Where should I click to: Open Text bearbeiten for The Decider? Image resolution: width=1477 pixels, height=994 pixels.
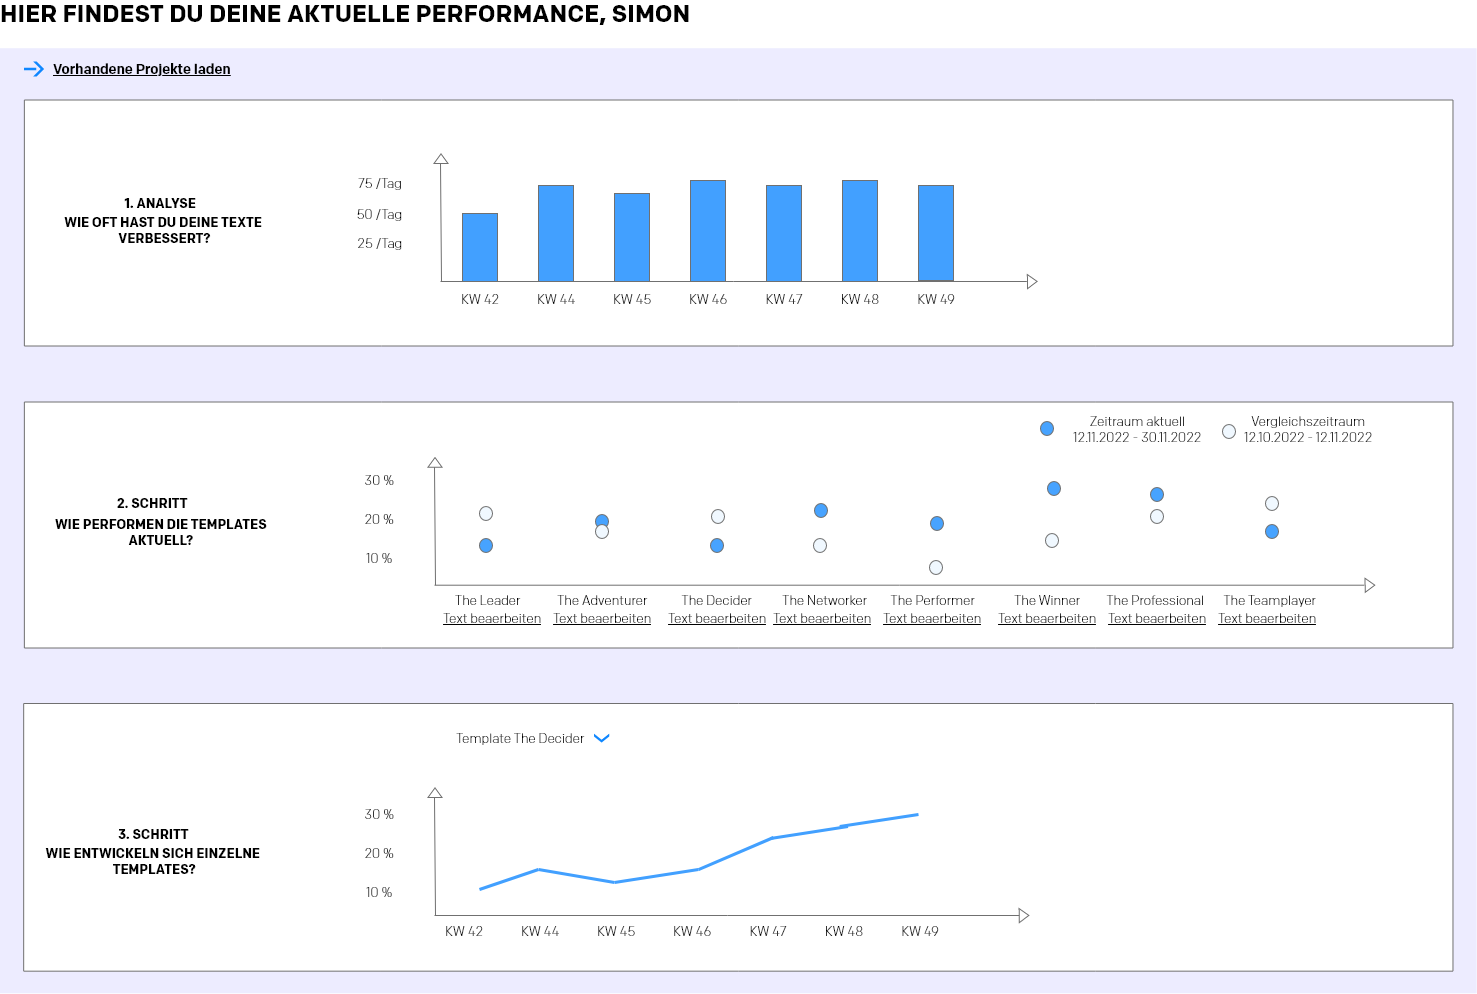tap(717, 619)
